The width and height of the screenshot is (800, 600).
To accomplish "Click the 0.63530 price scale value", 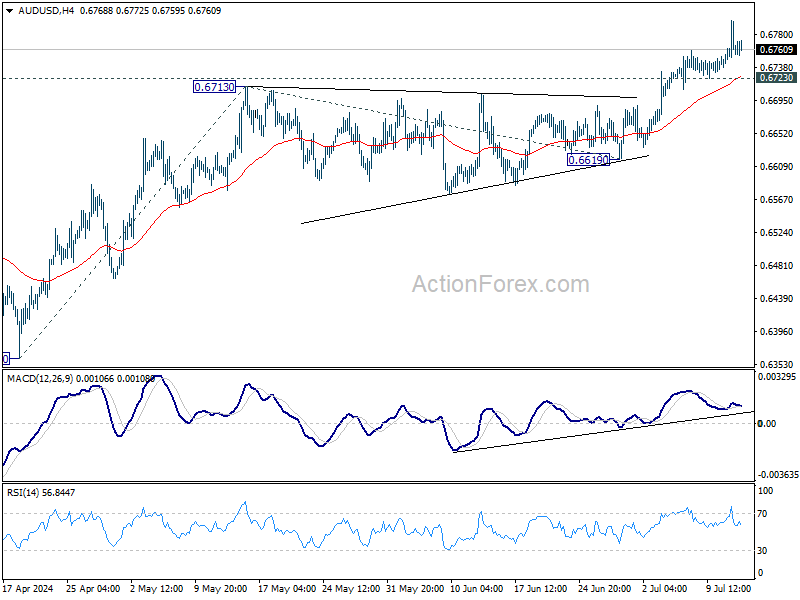I will 777,365.
